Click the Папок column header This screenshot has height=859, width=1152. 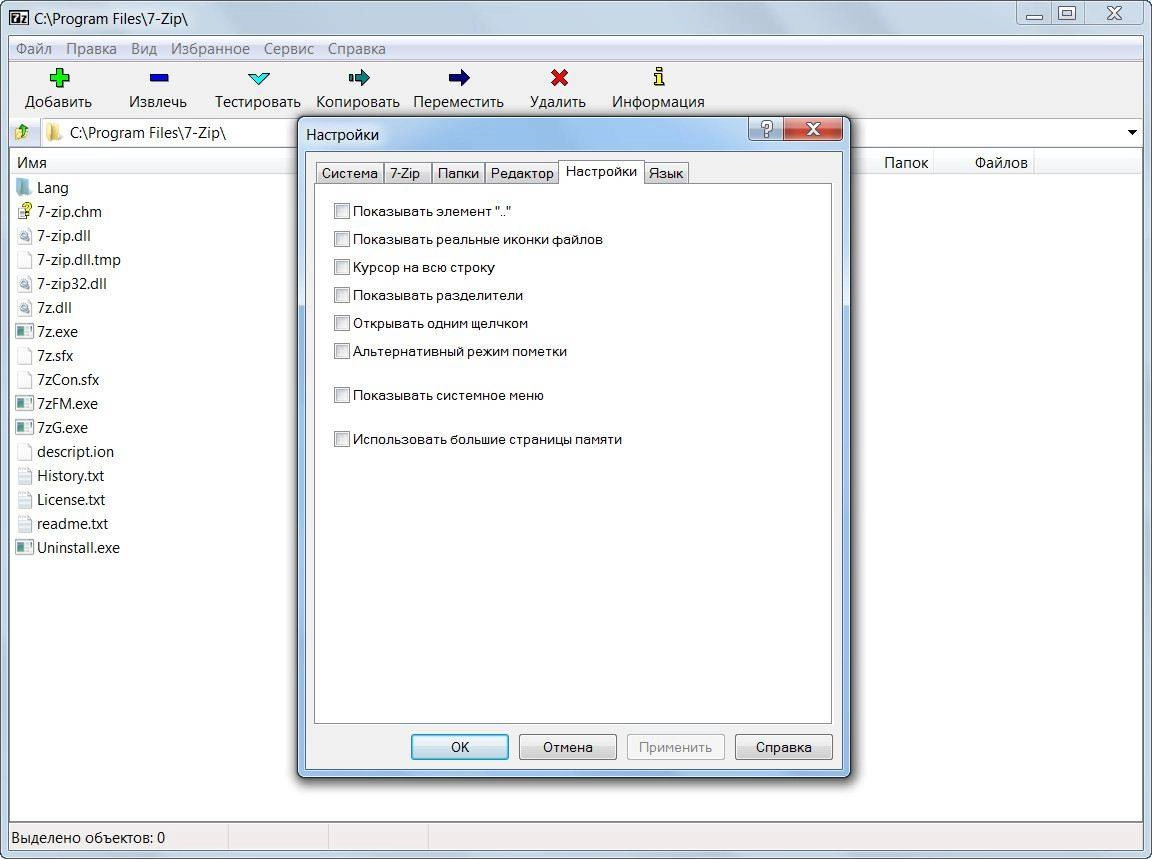pos(906,162)
